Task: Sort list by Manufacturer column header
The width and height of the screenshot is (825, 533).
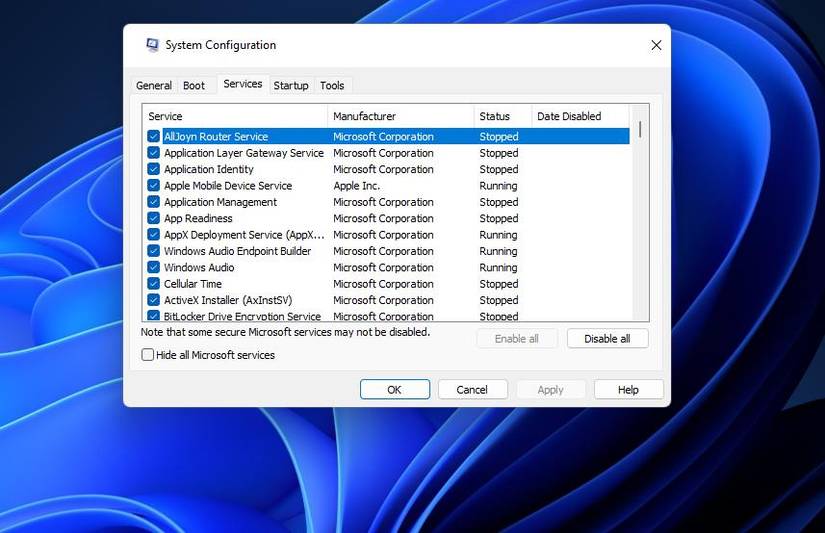Action: point(400,116)
